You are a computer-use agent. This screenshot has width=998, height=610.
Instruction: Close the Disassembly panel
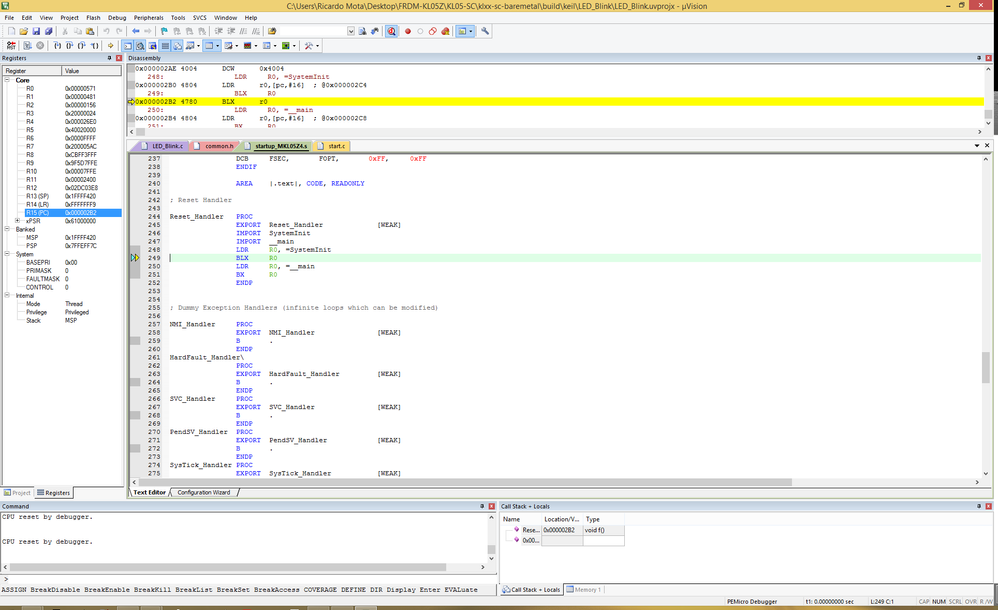click(x=988, y=58)
